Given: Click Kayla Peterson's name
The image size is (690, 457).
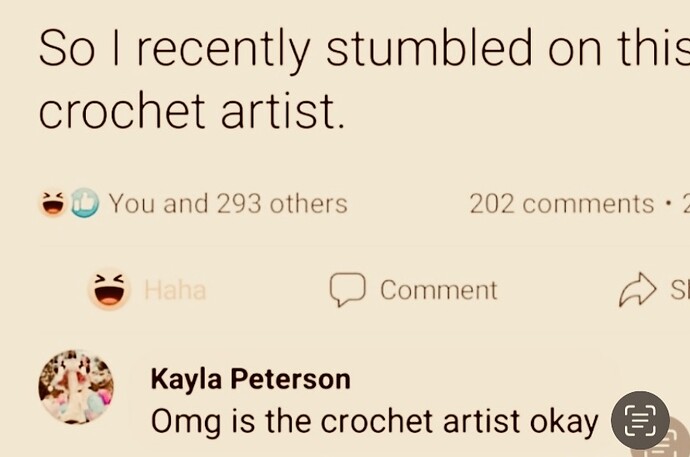Looking at the screenshot, I should 250,379.
